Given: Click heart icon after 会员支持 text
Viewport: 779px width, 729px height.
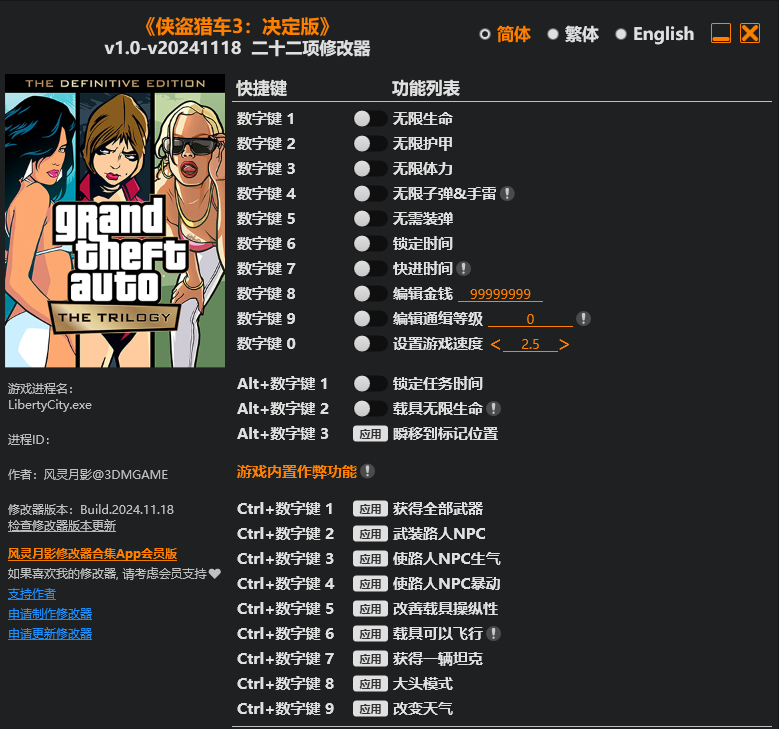Looking at the screenshot, I should 215,574.
